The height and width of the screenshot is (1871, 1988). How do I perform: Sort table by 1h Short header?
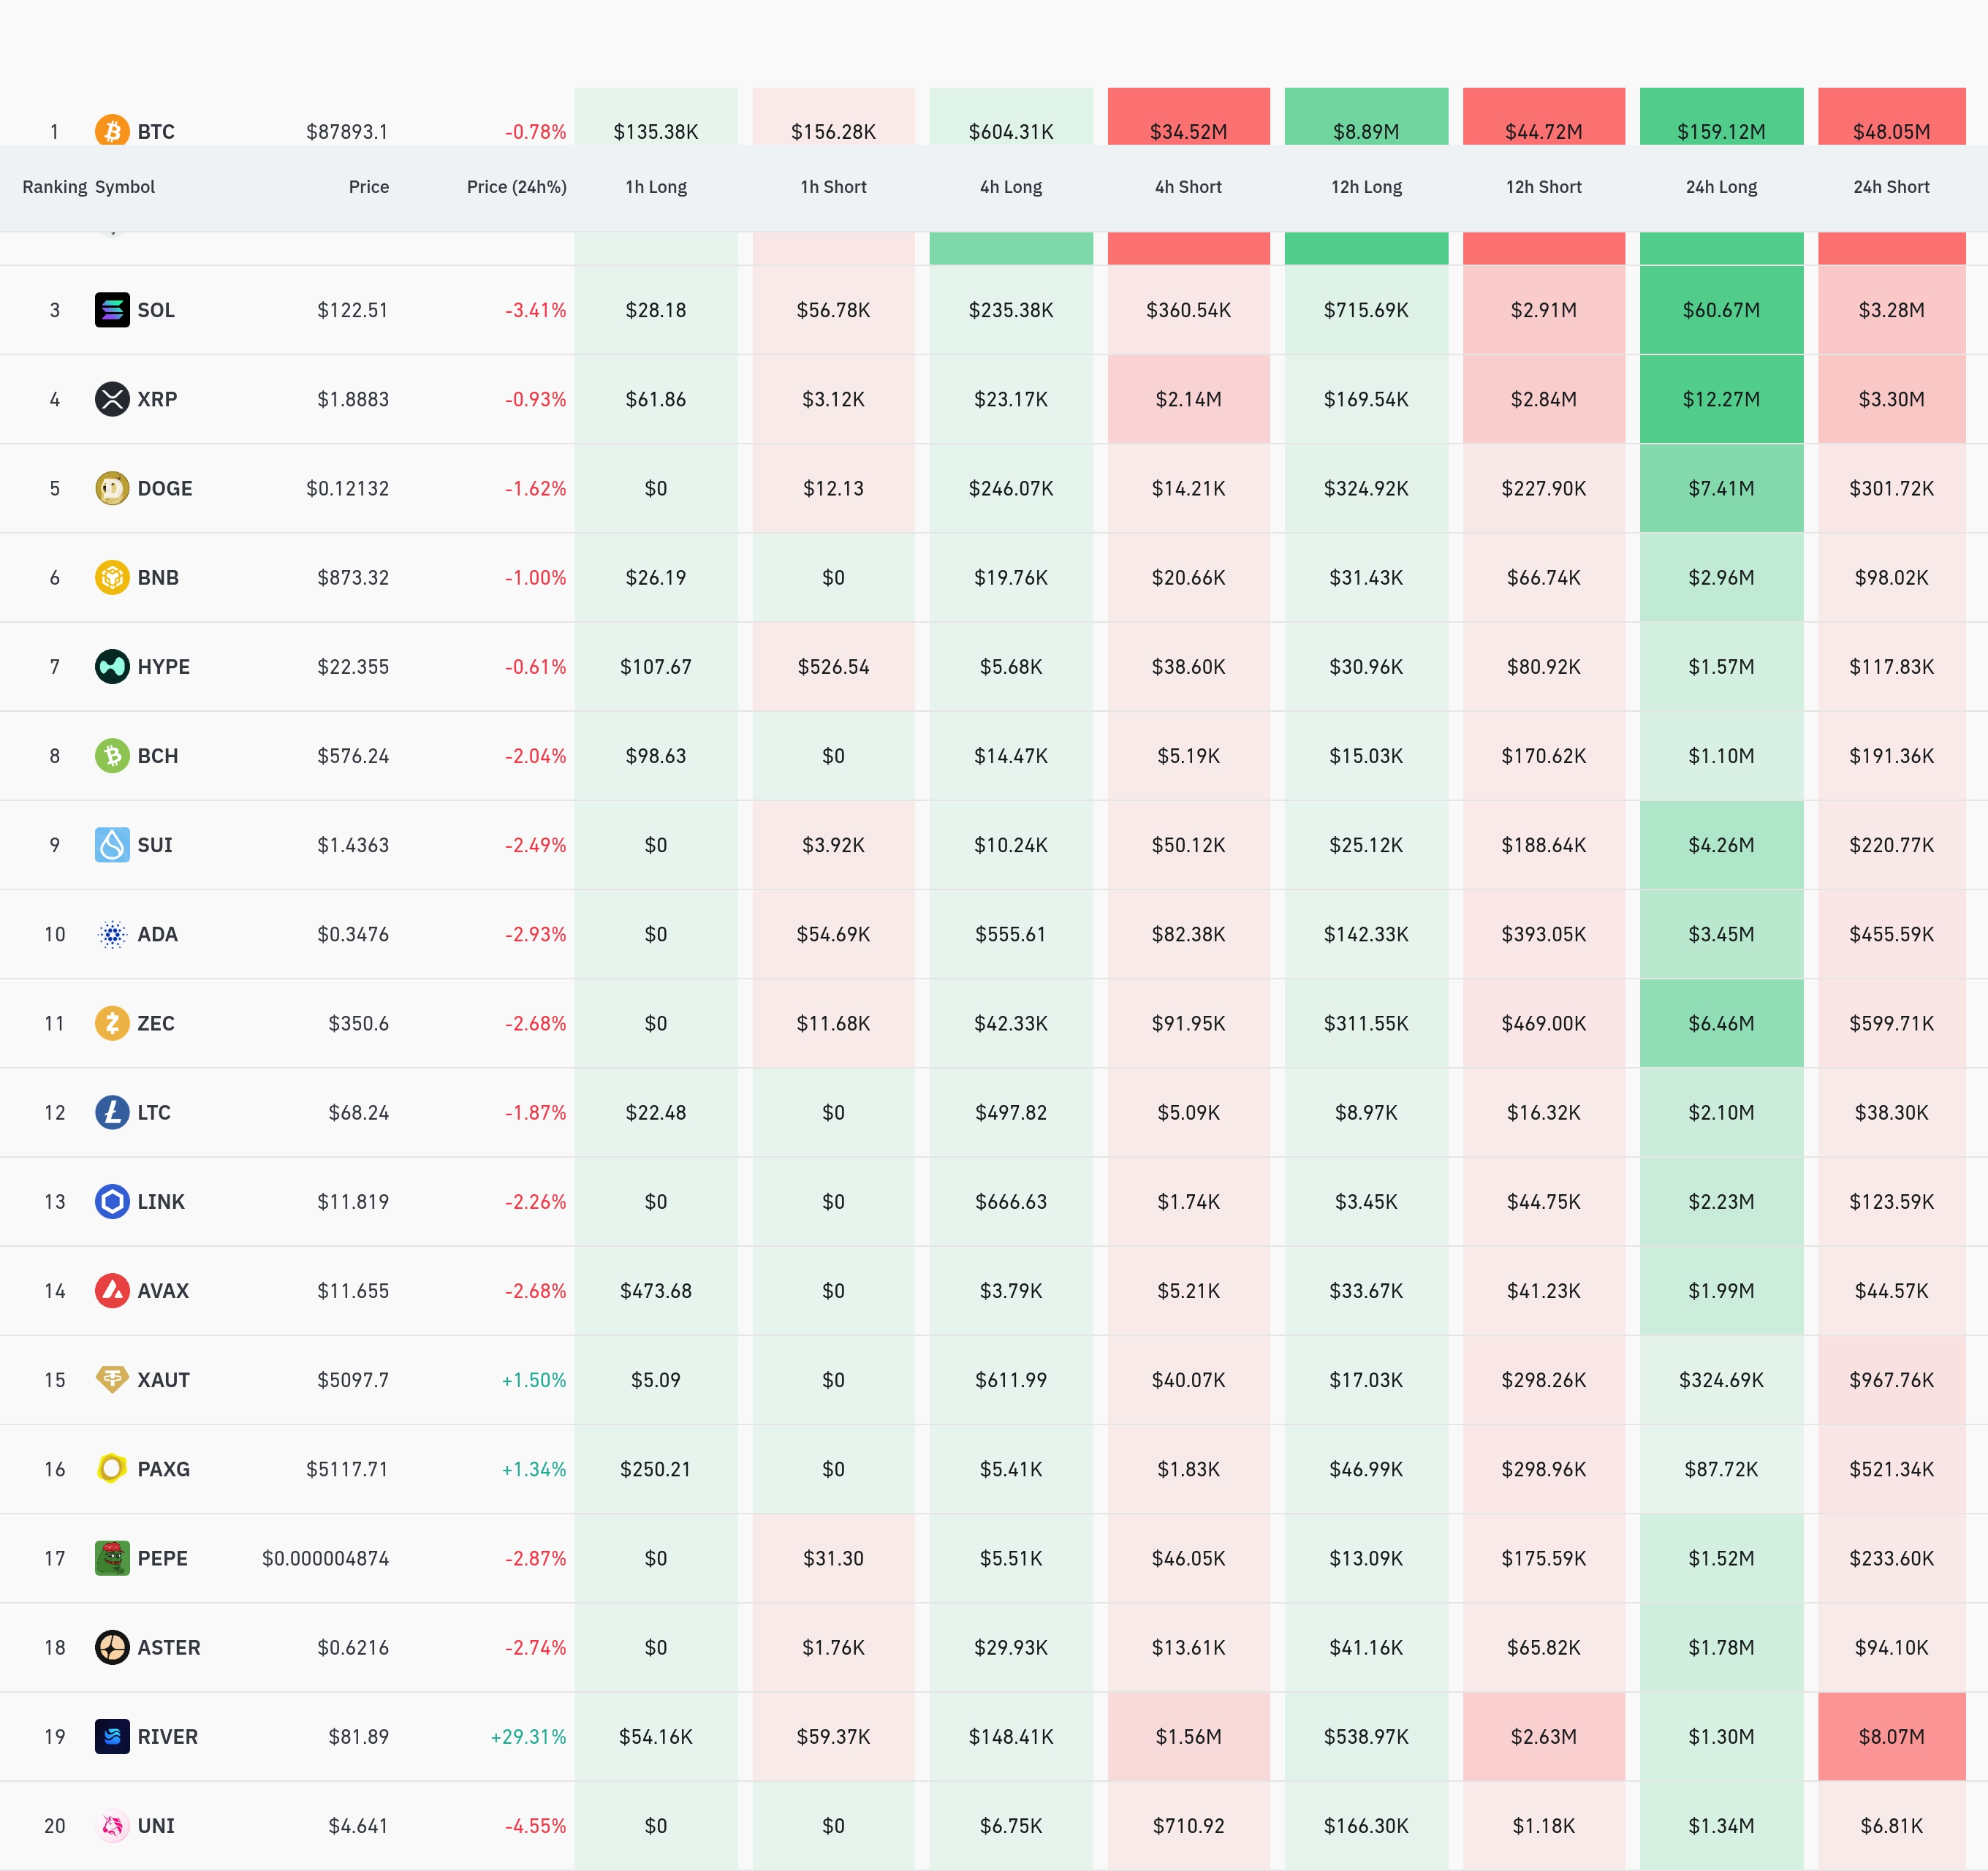833,187
